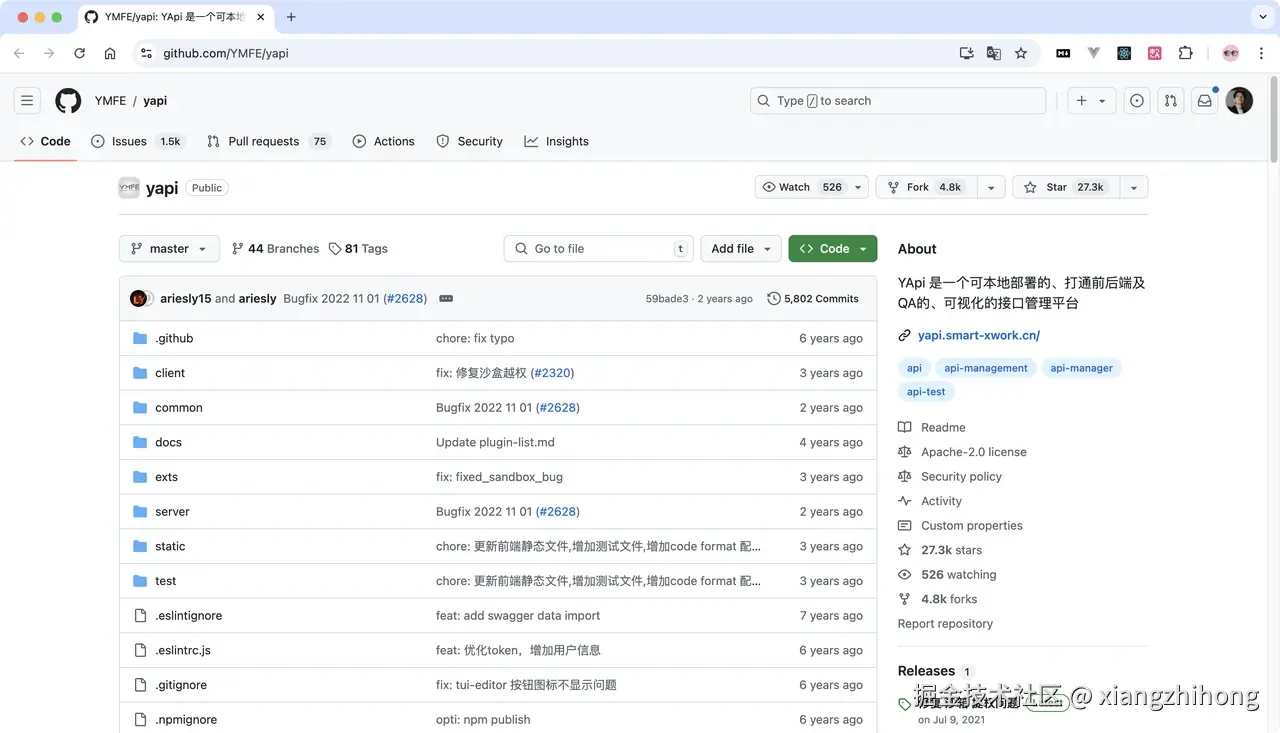Open the .eslintignore file
The image size is (1280, 733).
[x=189, y=616]
